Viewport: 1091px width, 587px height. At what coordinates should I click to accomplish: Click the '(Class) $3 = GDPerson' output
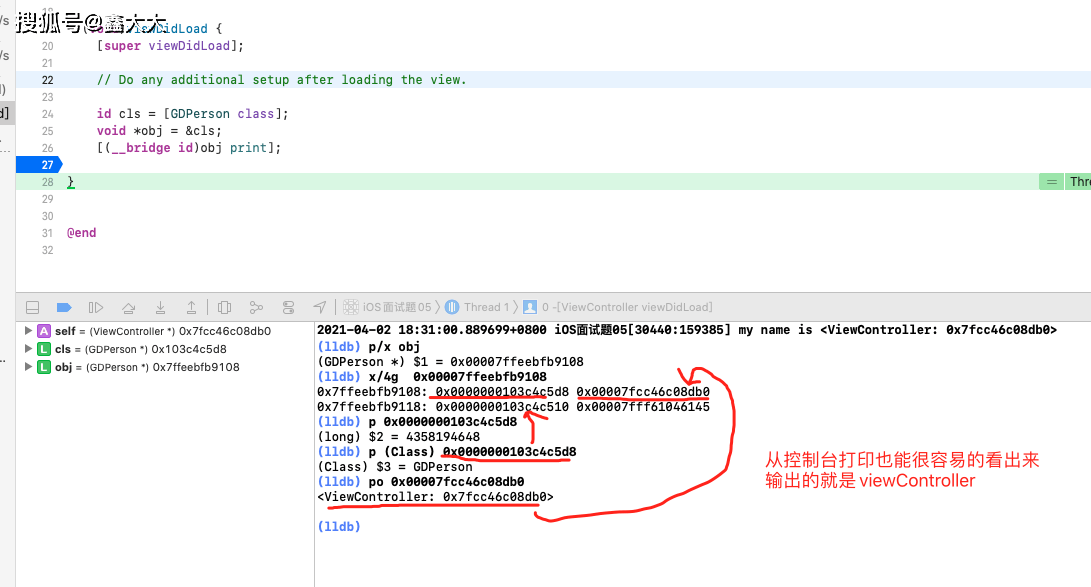395,467
